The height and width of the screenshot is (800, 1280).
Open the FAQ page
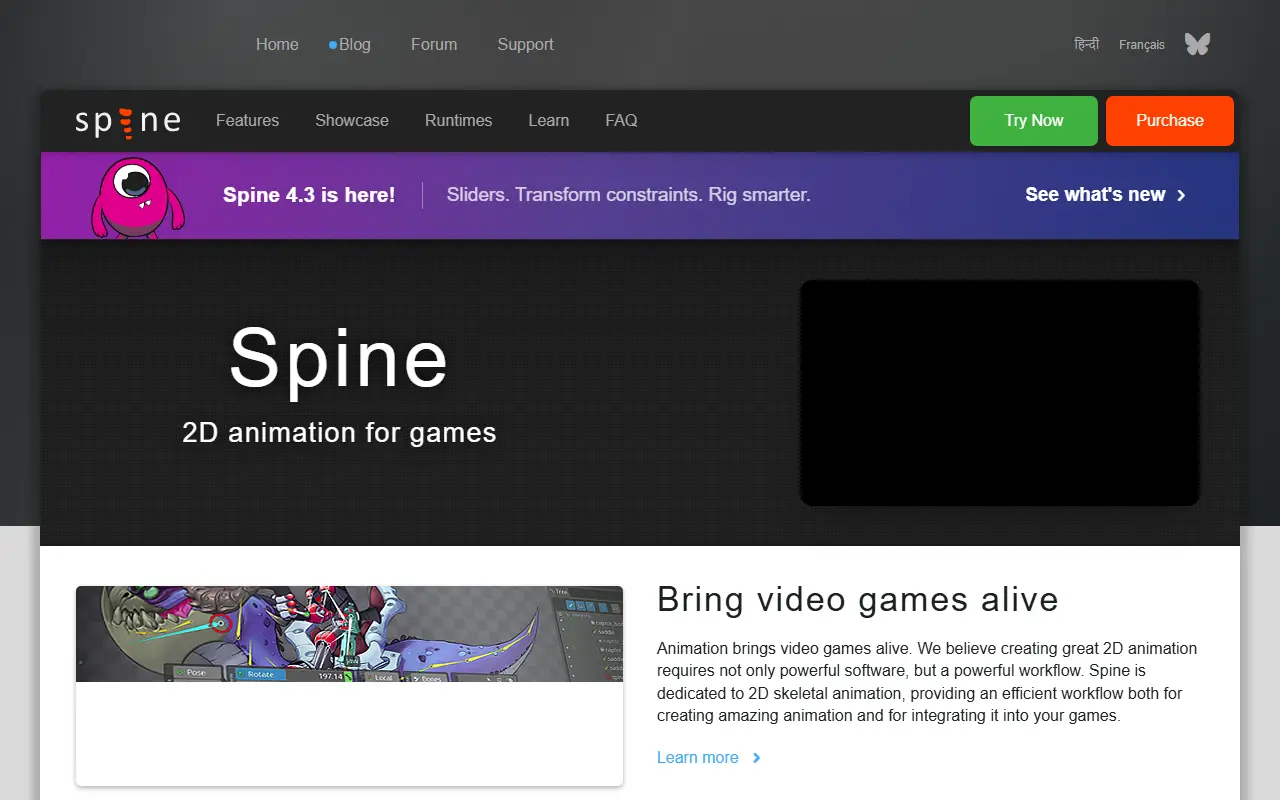click(x=621, y=120)
